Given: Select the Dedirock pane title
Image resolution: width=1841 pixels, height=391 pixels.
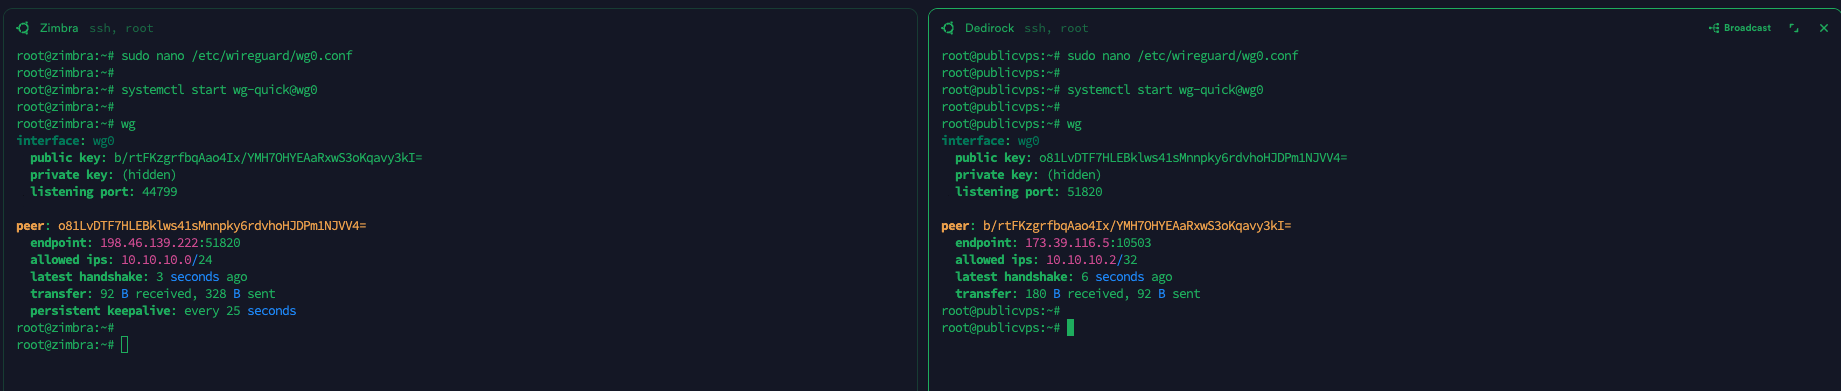Looking at the screenshot, I should 989,28.
